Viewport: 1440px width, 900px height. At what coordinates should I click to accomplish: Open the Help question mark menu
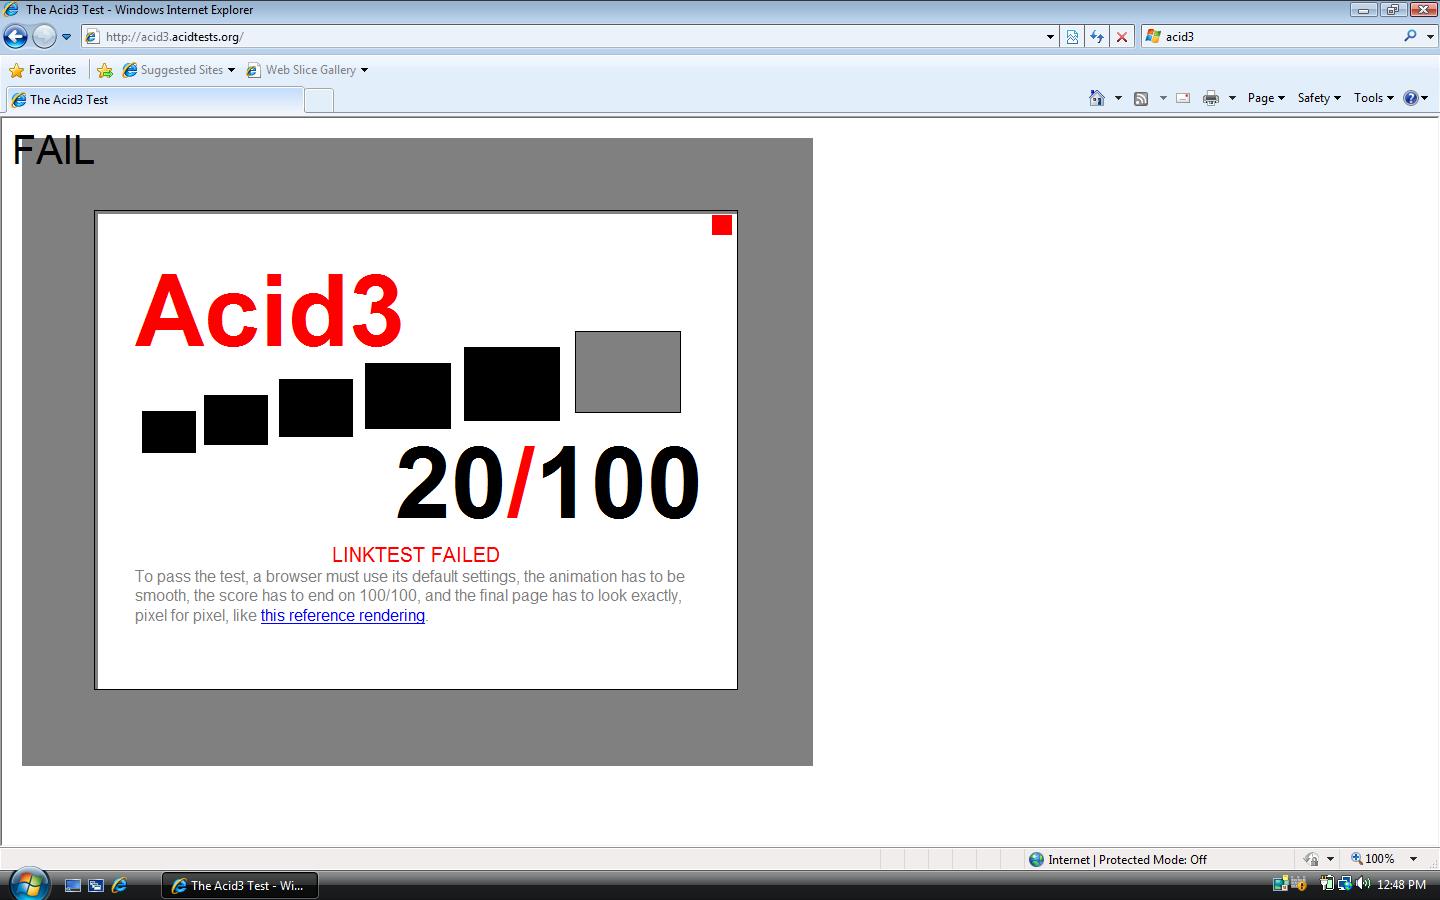(1416, 98)
